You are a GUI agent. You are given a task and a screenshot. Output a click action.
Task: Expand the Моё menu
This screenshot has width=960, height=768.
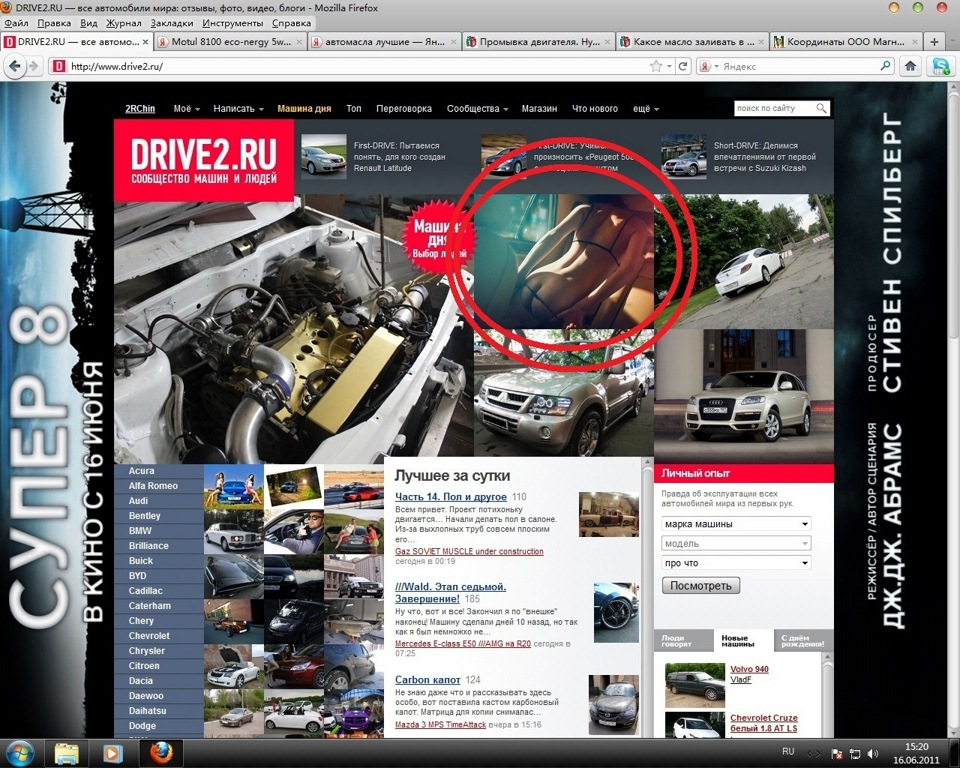click(x=187, y=108)
